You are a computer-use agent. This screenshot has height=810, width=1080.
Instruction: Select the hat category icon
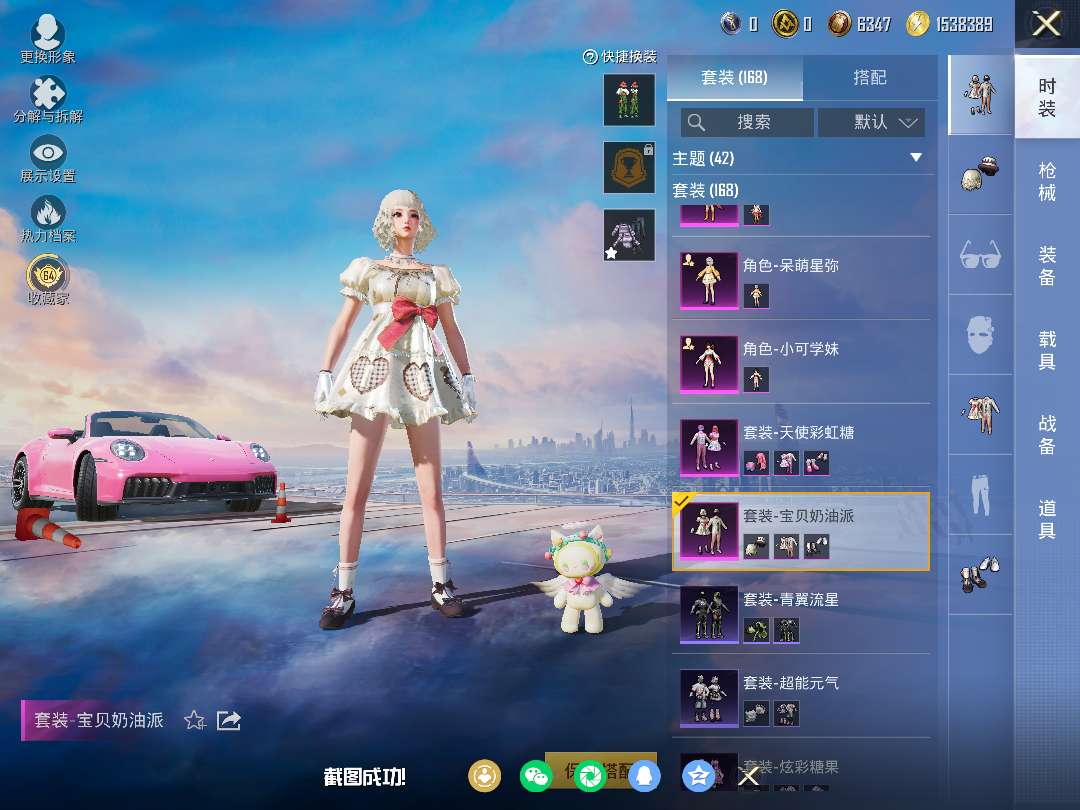tap(979, 174)
